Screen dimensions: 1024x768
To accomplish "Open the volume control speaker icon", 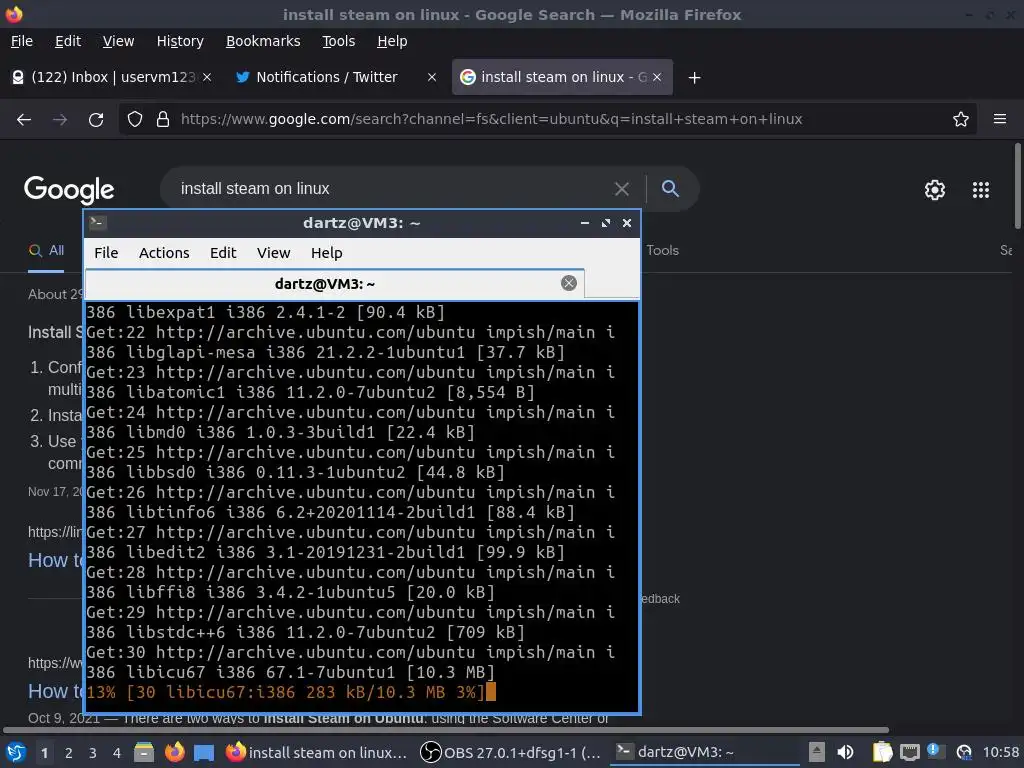I will click(845, 753).
